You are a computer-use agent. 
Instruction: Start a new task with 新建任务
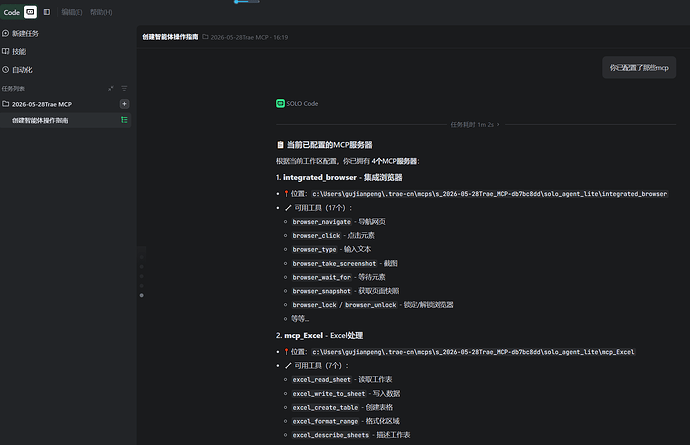click(x=25, y=33)
